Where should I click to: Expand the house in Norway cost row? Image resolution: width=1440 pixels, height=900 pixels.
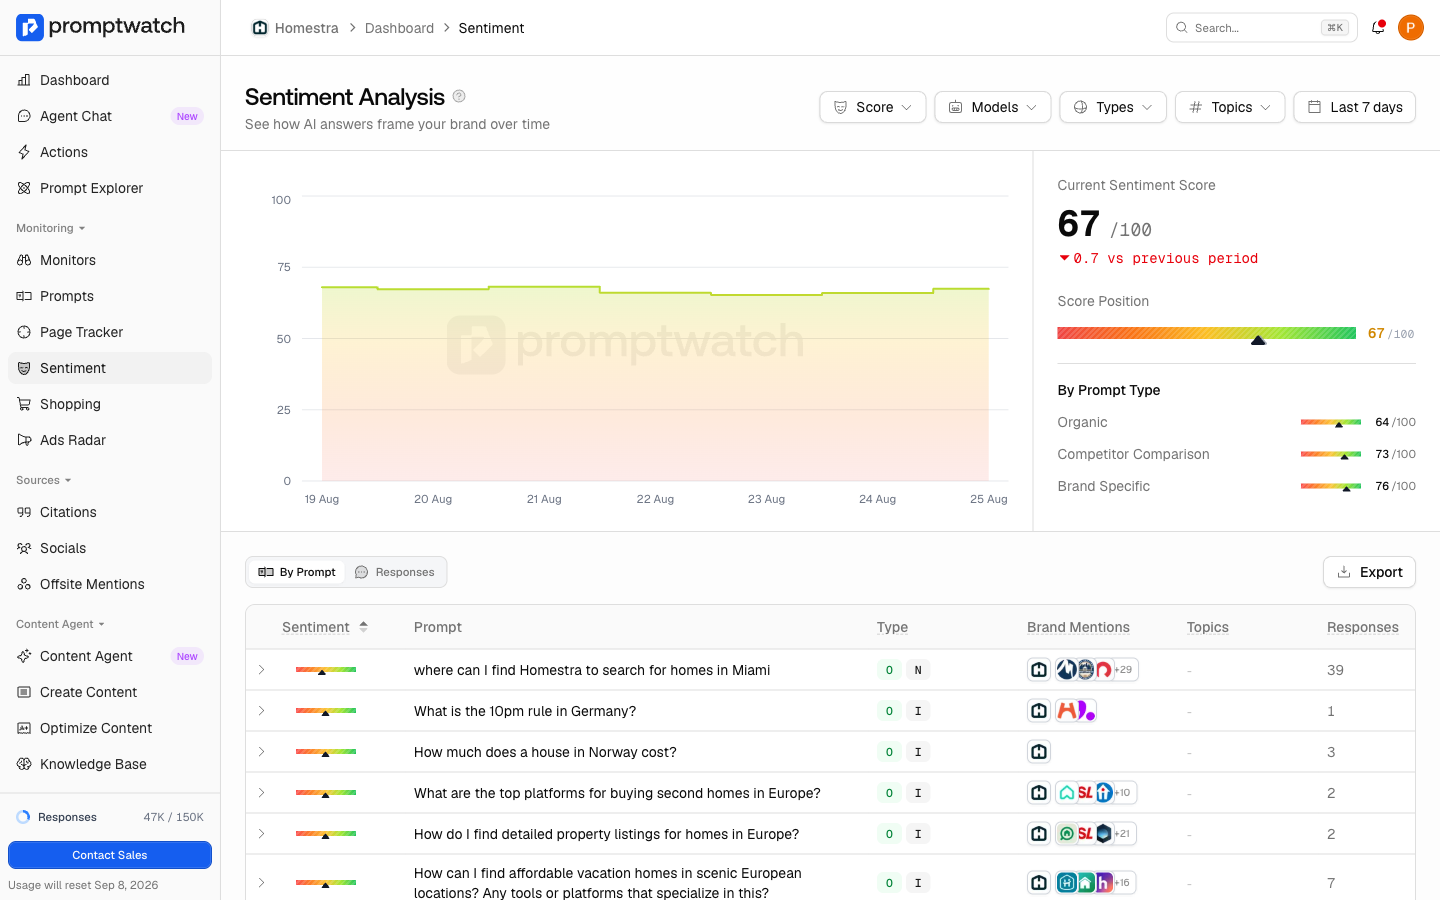click(262, 752)
